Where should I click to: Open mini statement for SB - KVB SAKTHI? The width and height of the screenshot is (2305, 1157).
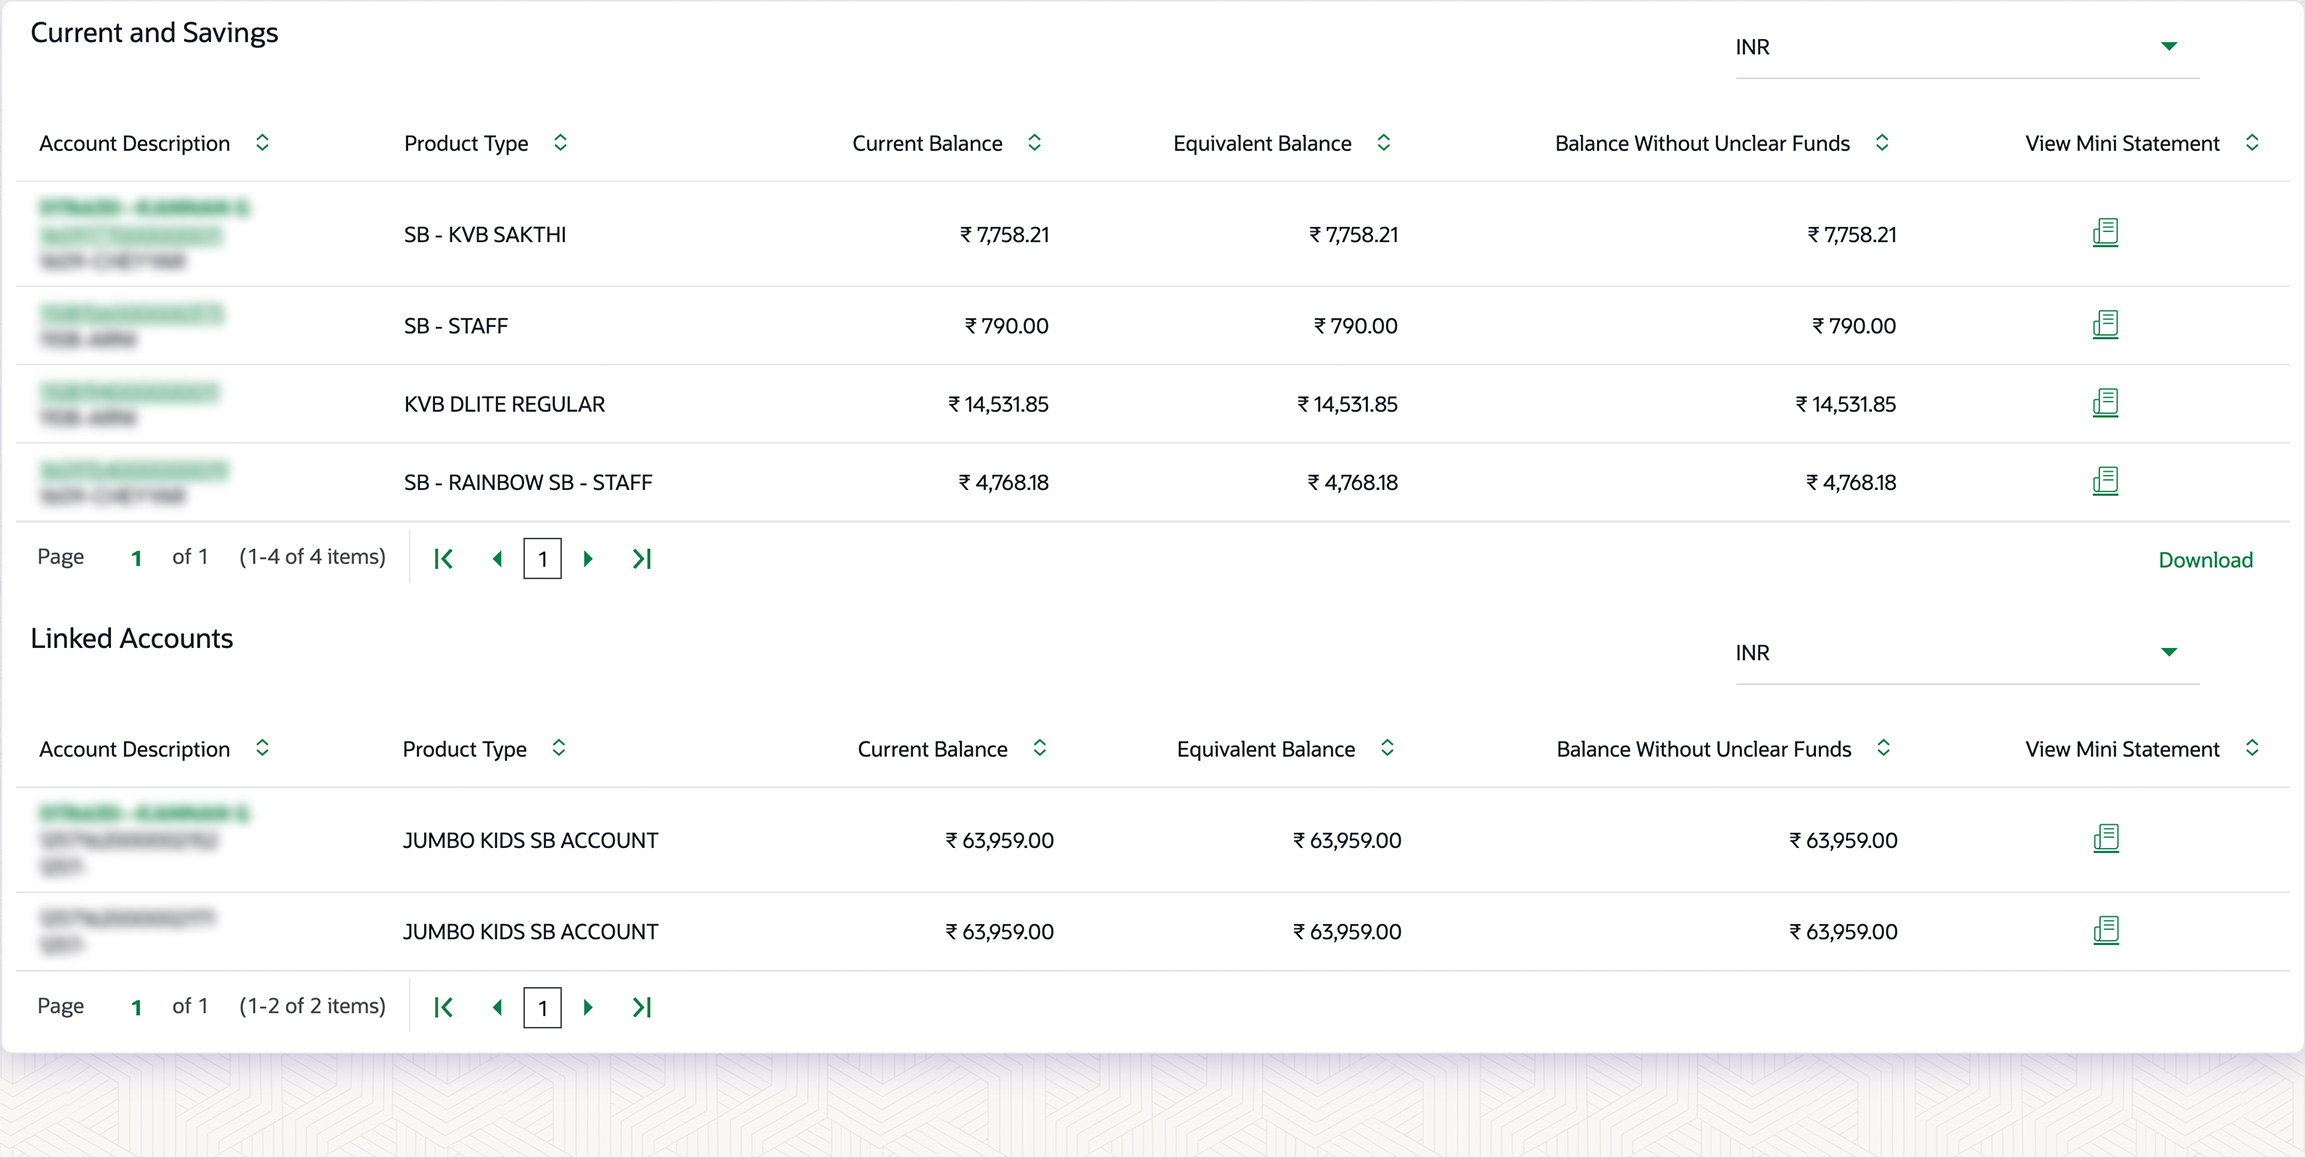point(2105,233)
